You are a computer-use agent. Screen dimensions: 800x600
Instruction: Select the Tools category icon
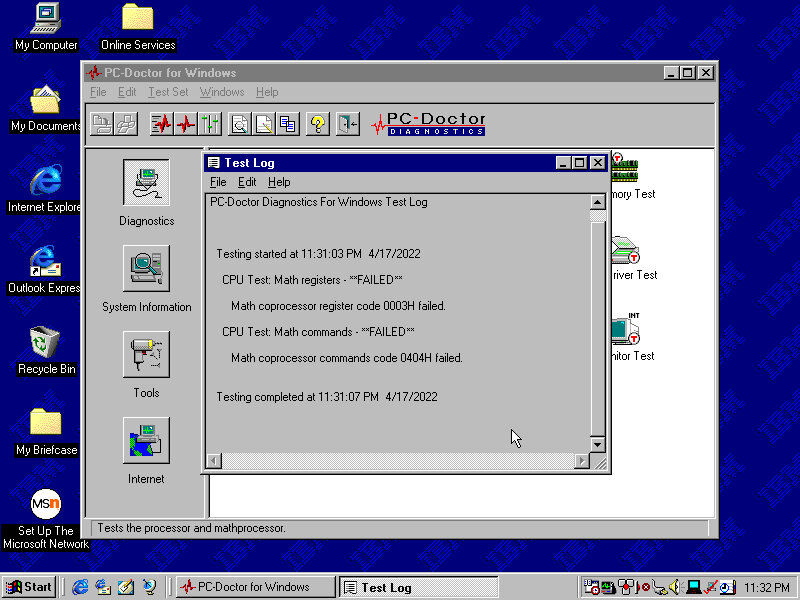click(146, 355)
